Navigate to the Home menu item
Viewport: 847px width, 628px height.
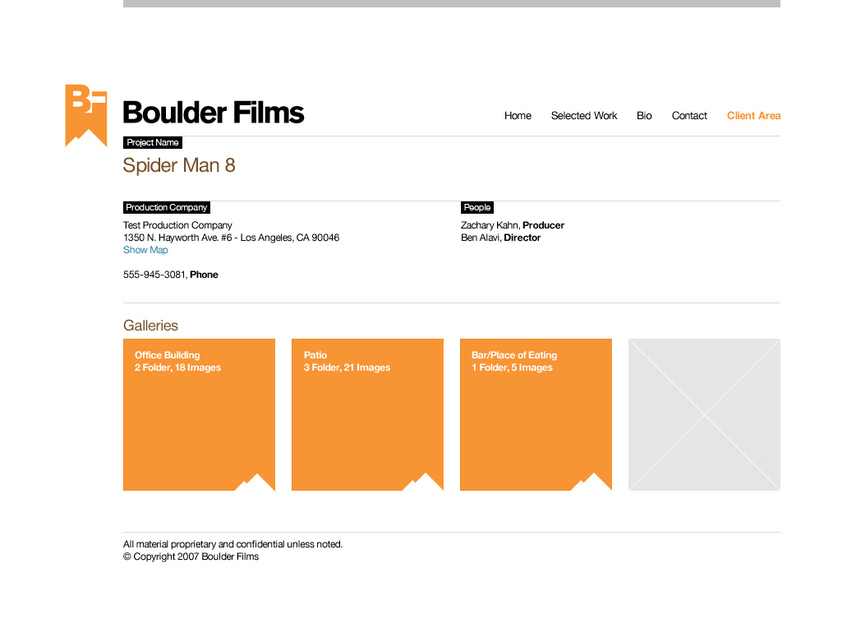click(517, 116)
